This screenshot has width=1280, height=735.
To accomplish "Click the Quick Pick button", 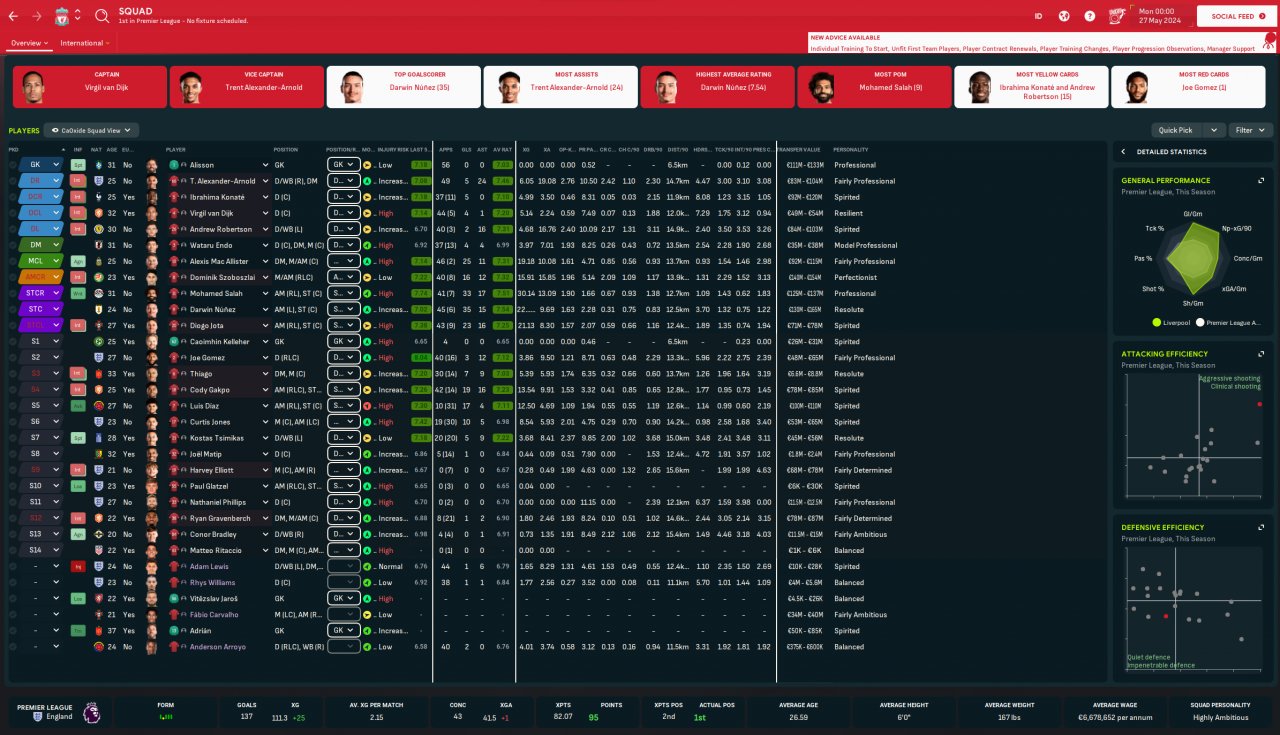I will pyautogui.click(x=1177, y=130).
